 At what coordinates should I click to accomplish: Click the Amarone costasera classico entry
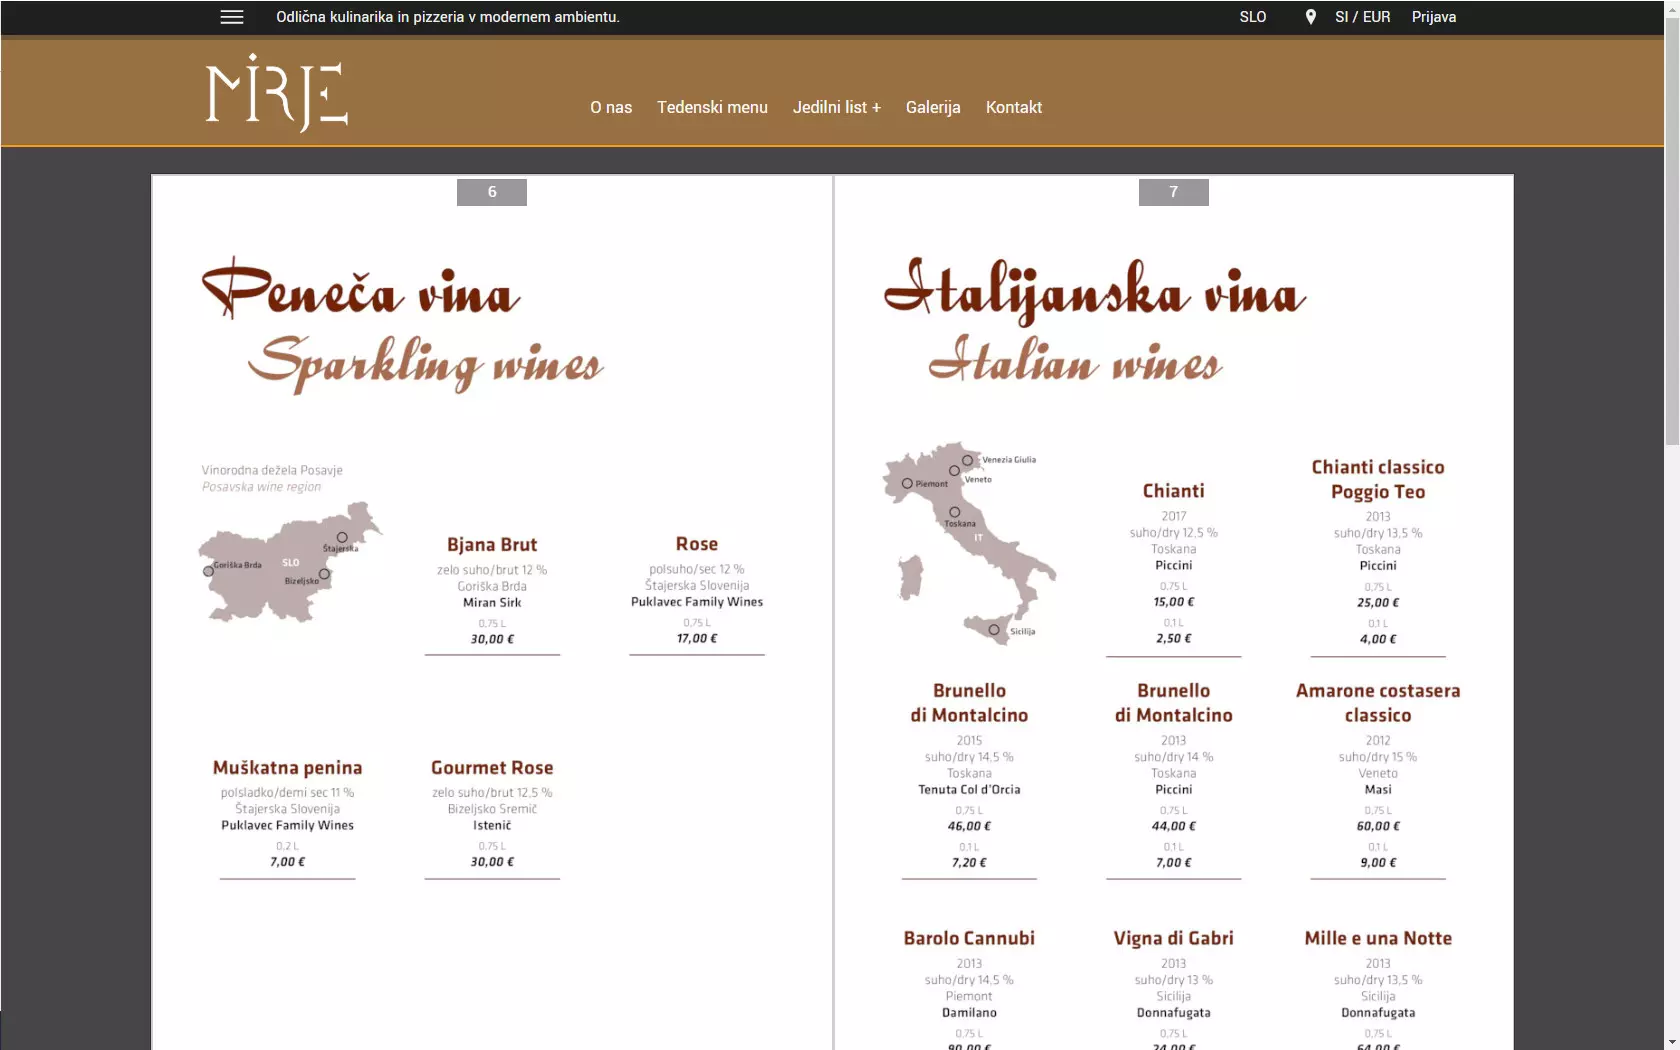tap(1377, 703)
